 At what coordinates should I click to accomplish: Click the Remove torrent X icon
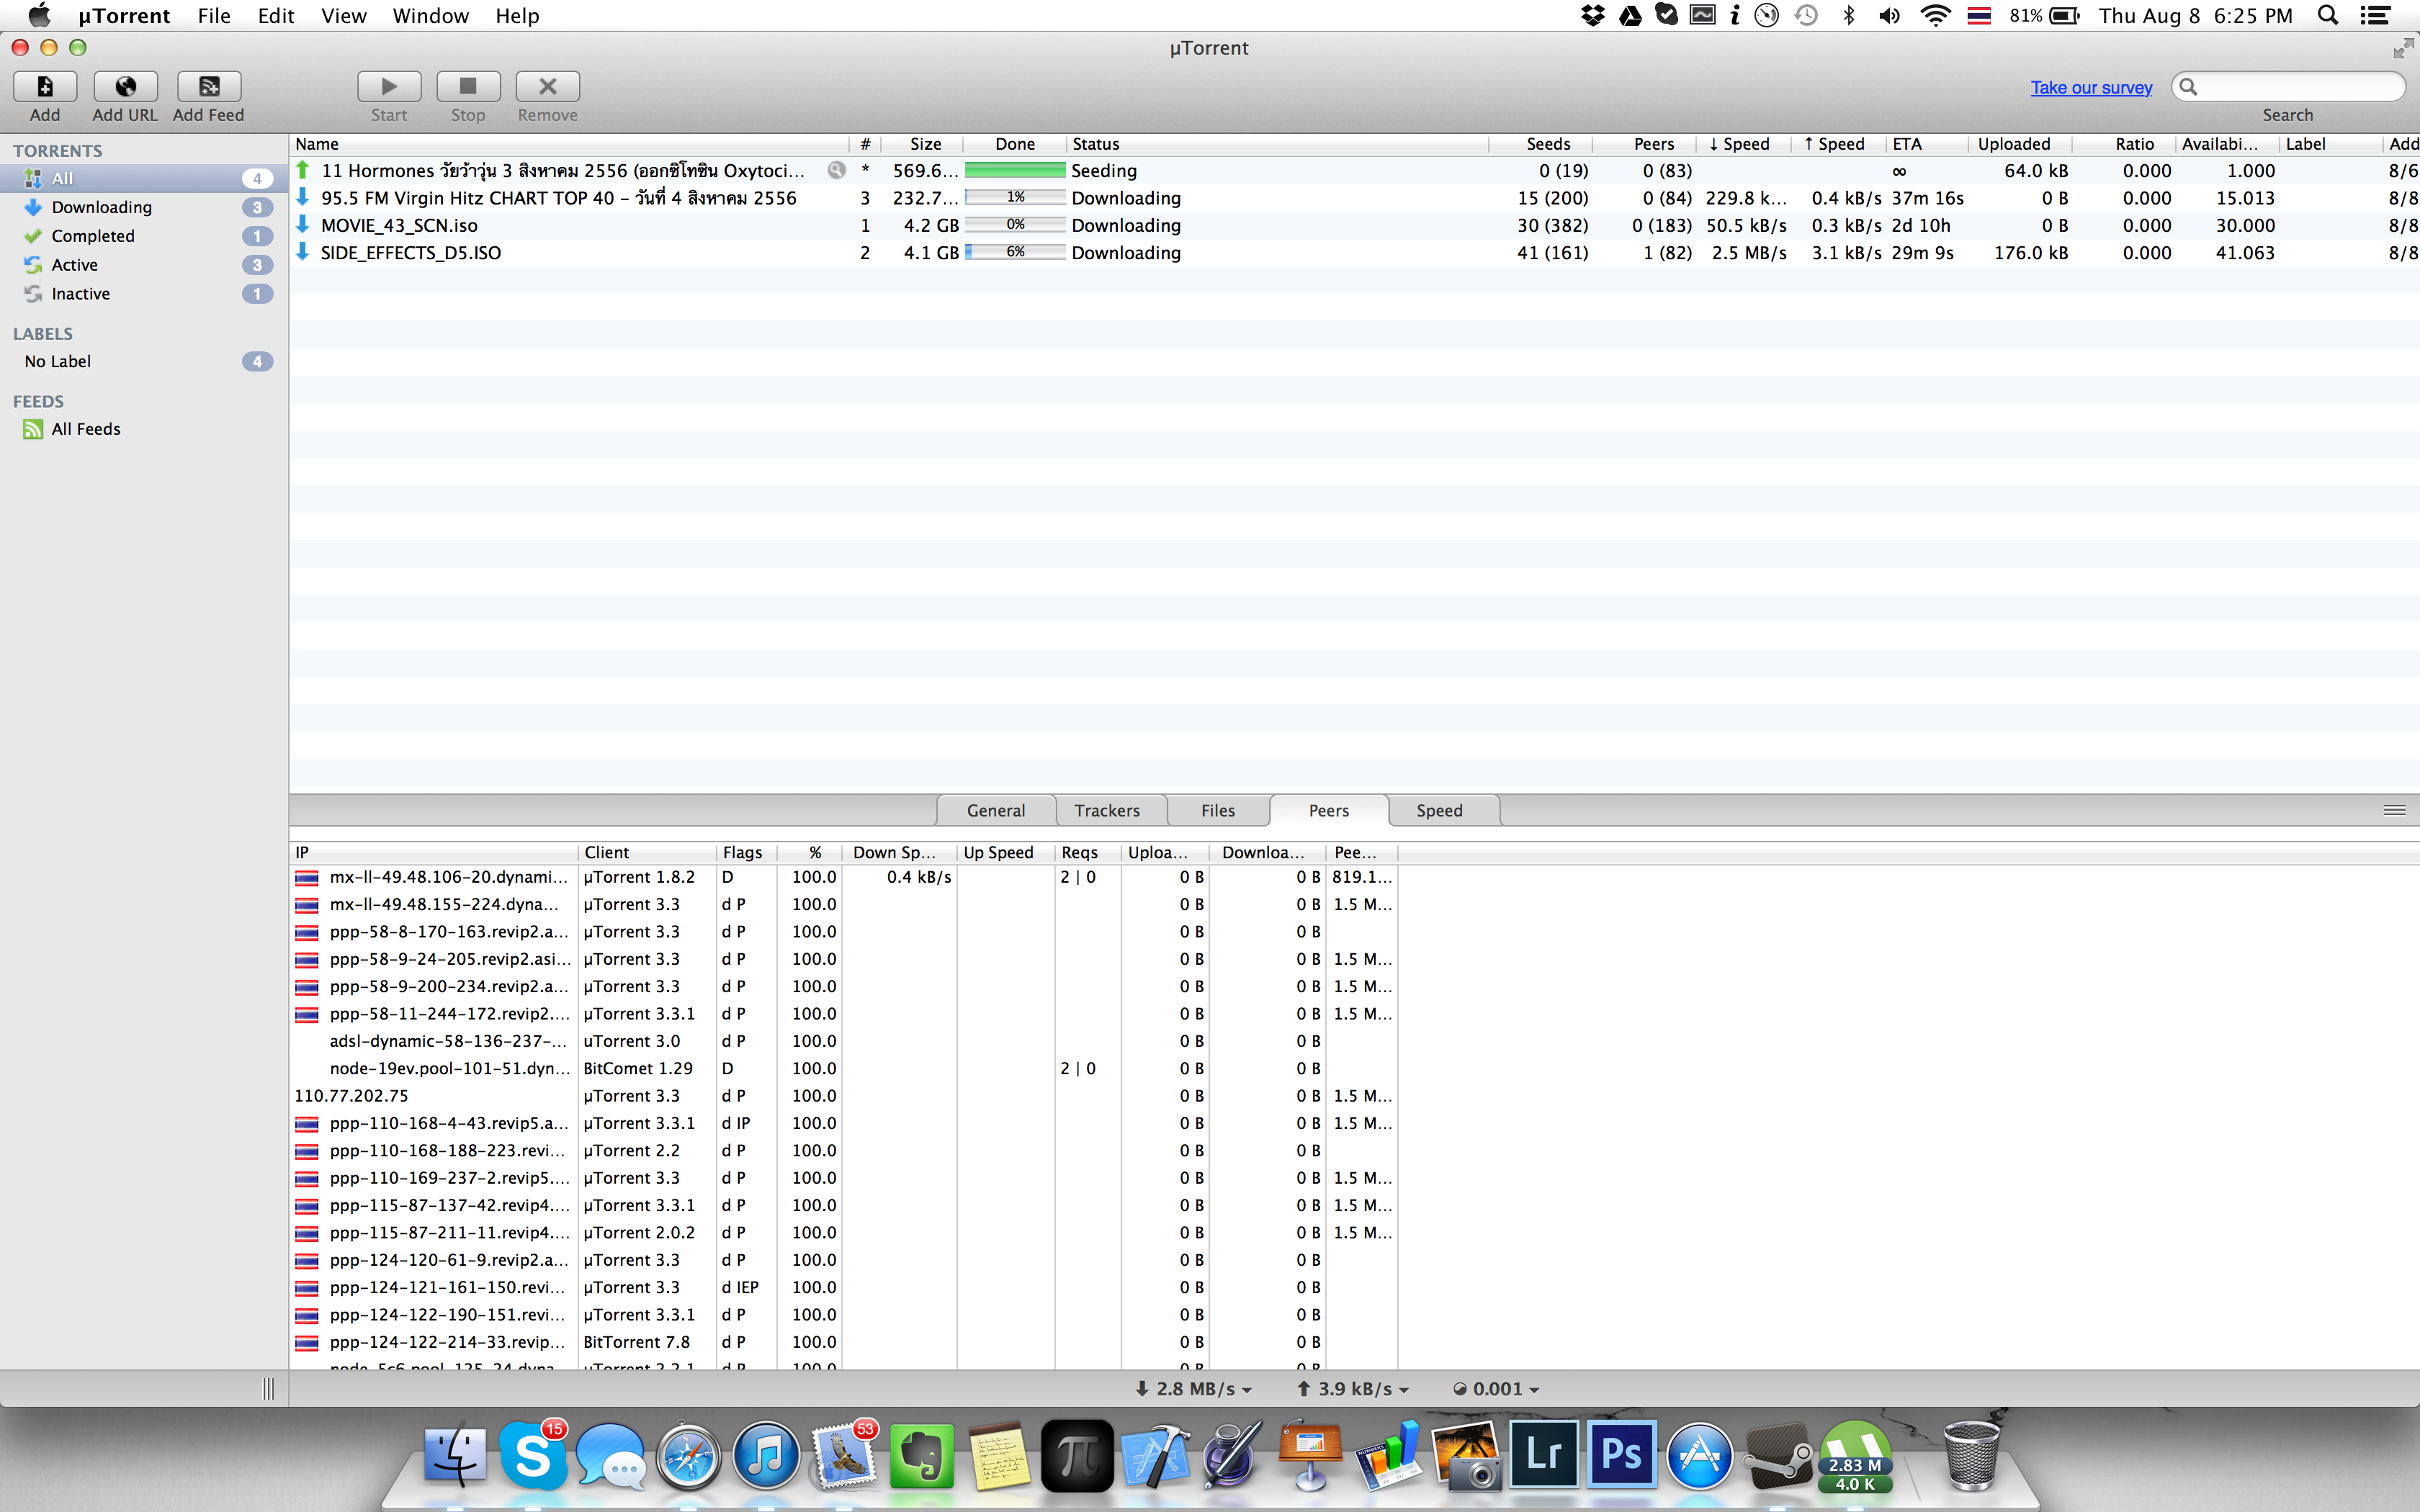click(x=547, y=87)
